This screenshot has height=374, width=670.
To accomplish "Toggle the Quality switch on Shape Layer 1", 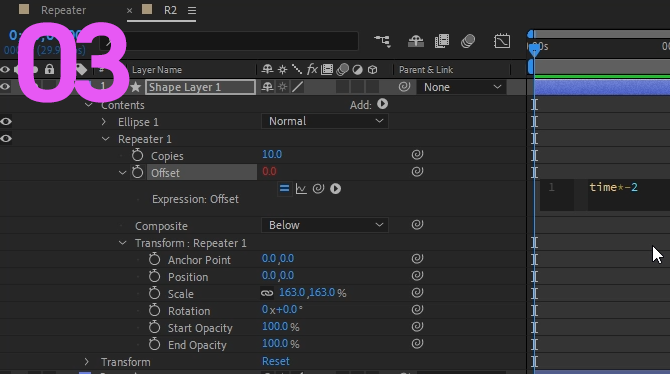I will coord(297,87).
